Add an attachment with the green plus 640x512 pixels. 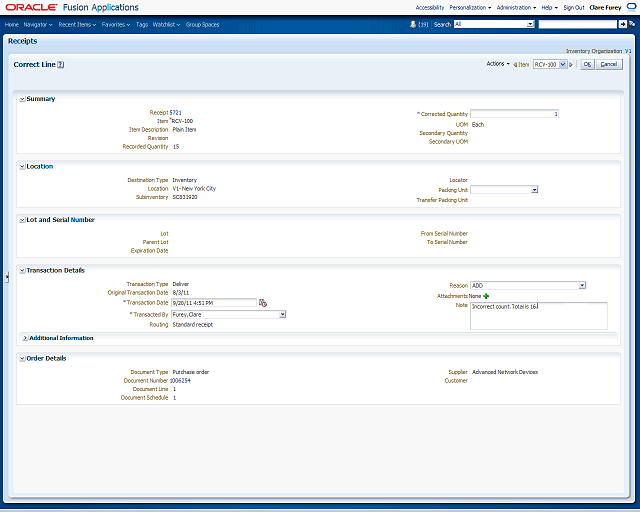[487, 296]
